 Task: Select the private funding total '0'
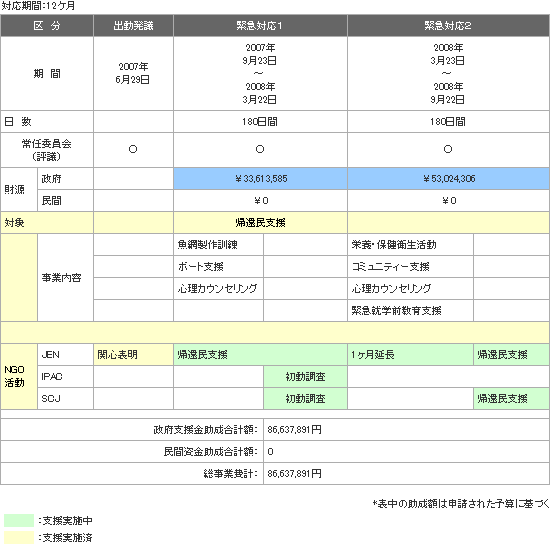coord(270,451)
